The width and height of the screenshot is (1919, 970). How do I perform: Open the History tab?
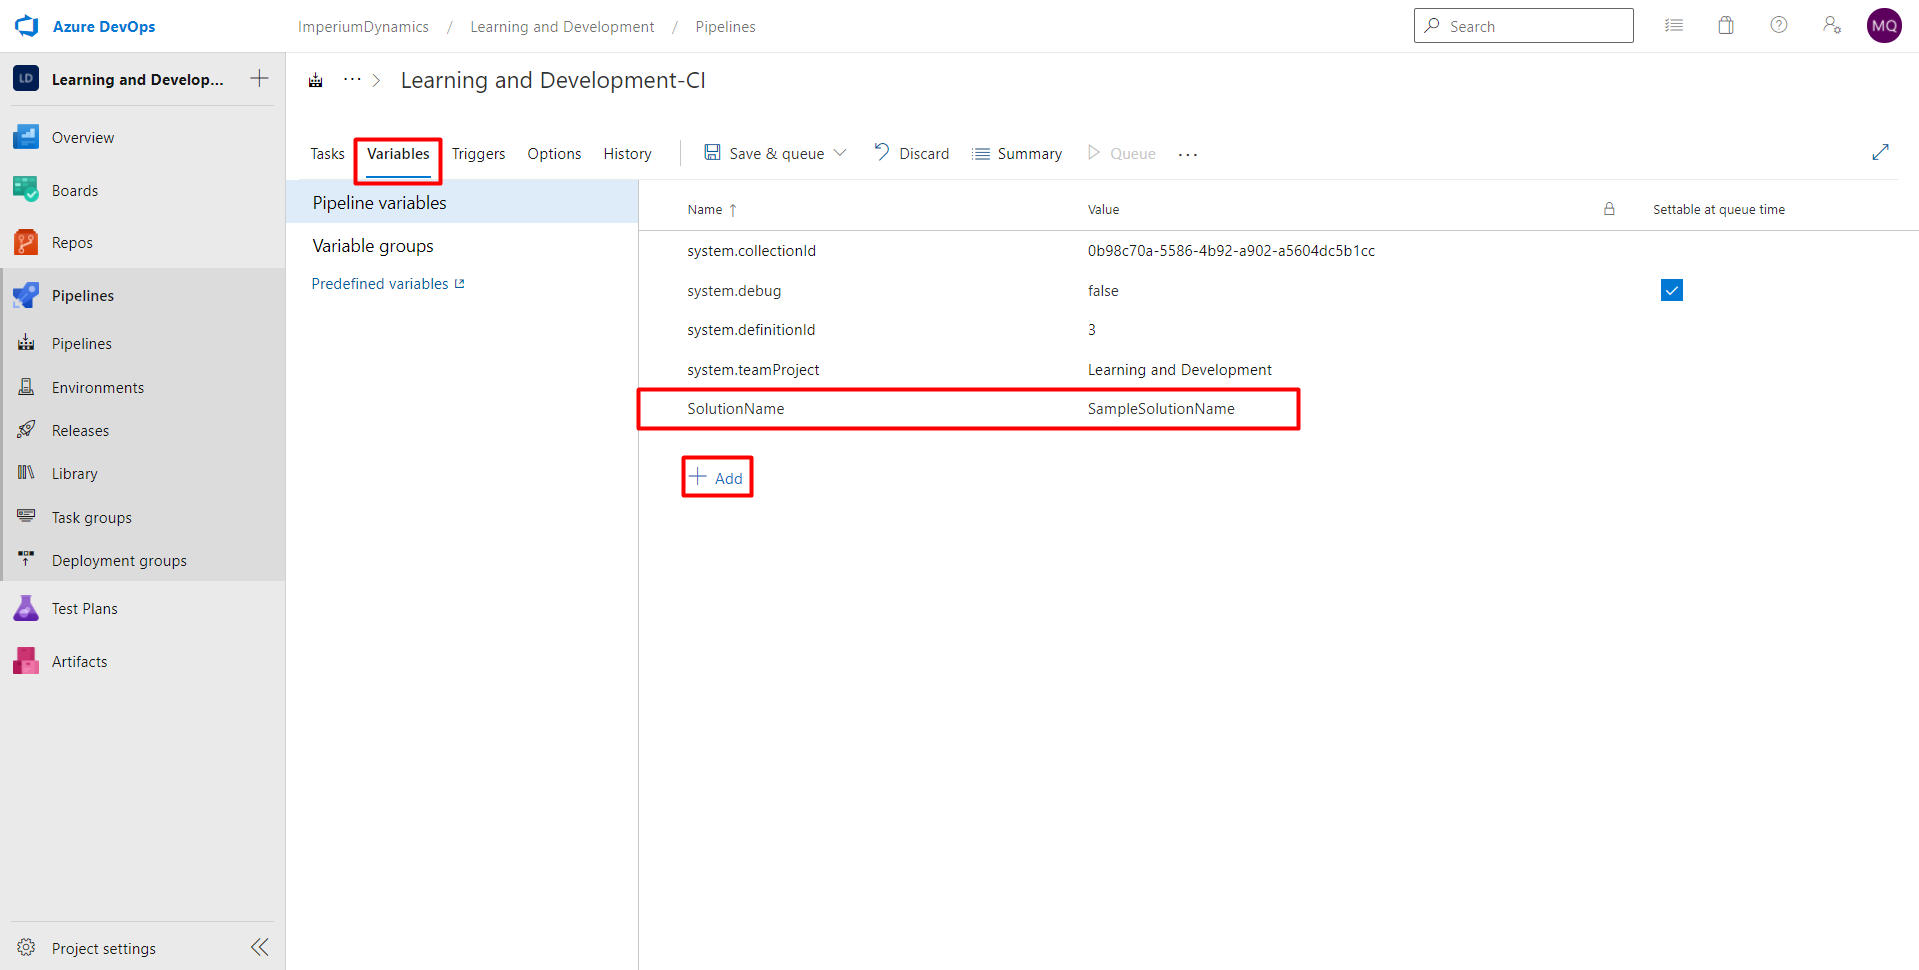click(x=627, y=153)
